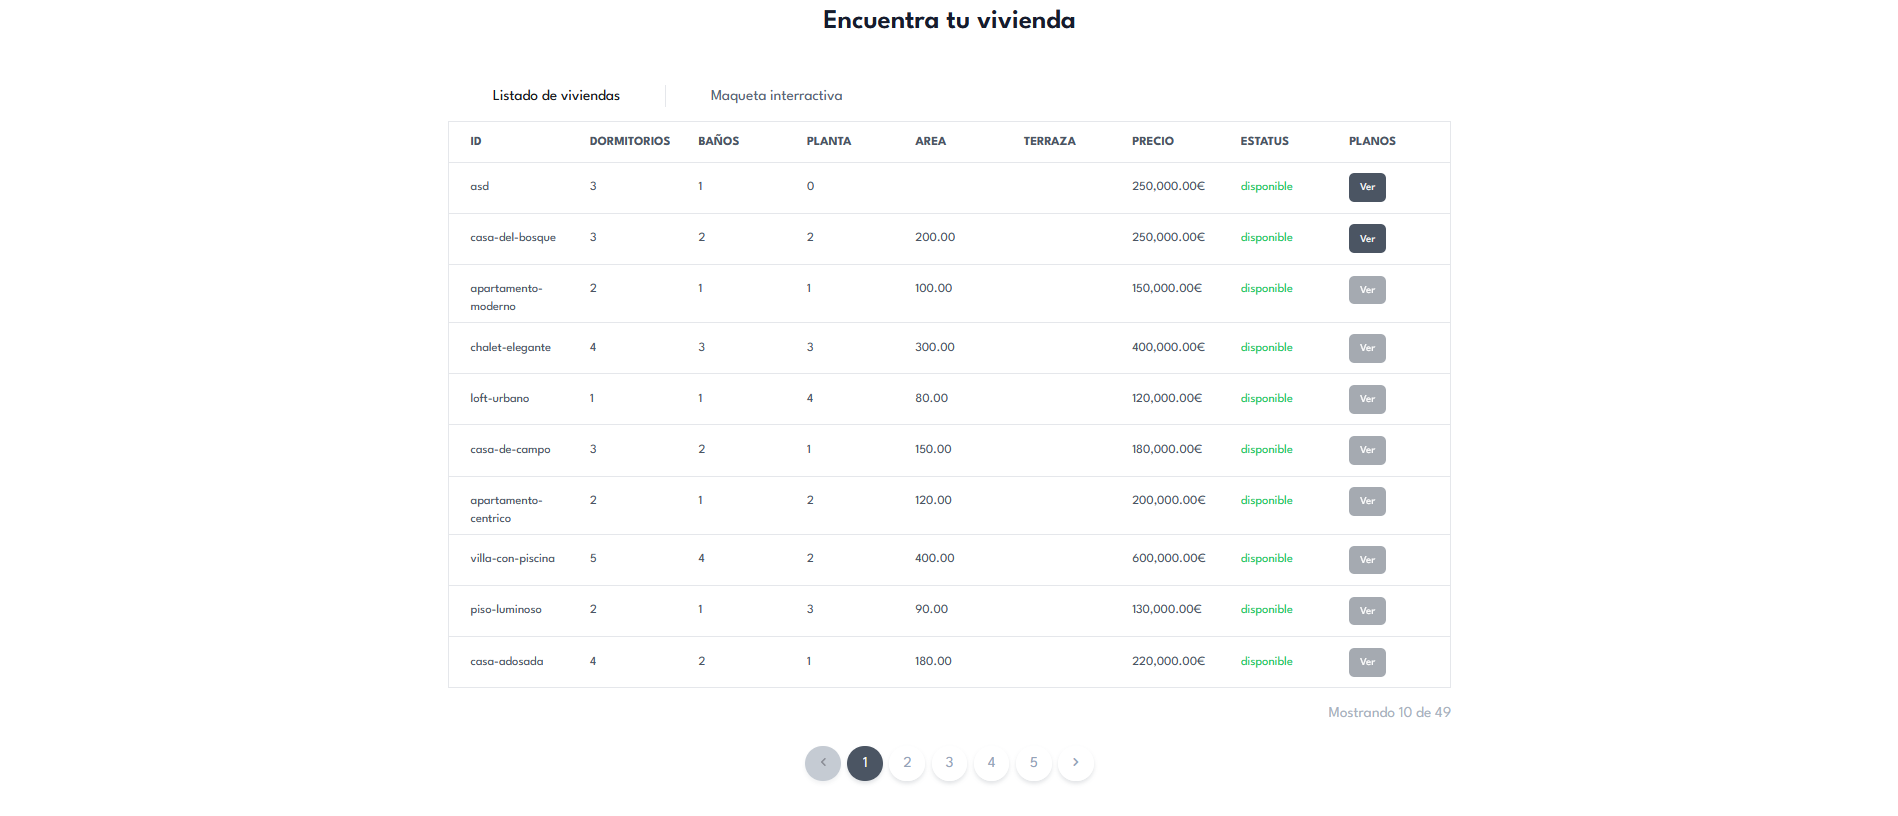The image size is (1898, 816).
Task: Navigate to page 3 in pagination
Action: (949, 763)
